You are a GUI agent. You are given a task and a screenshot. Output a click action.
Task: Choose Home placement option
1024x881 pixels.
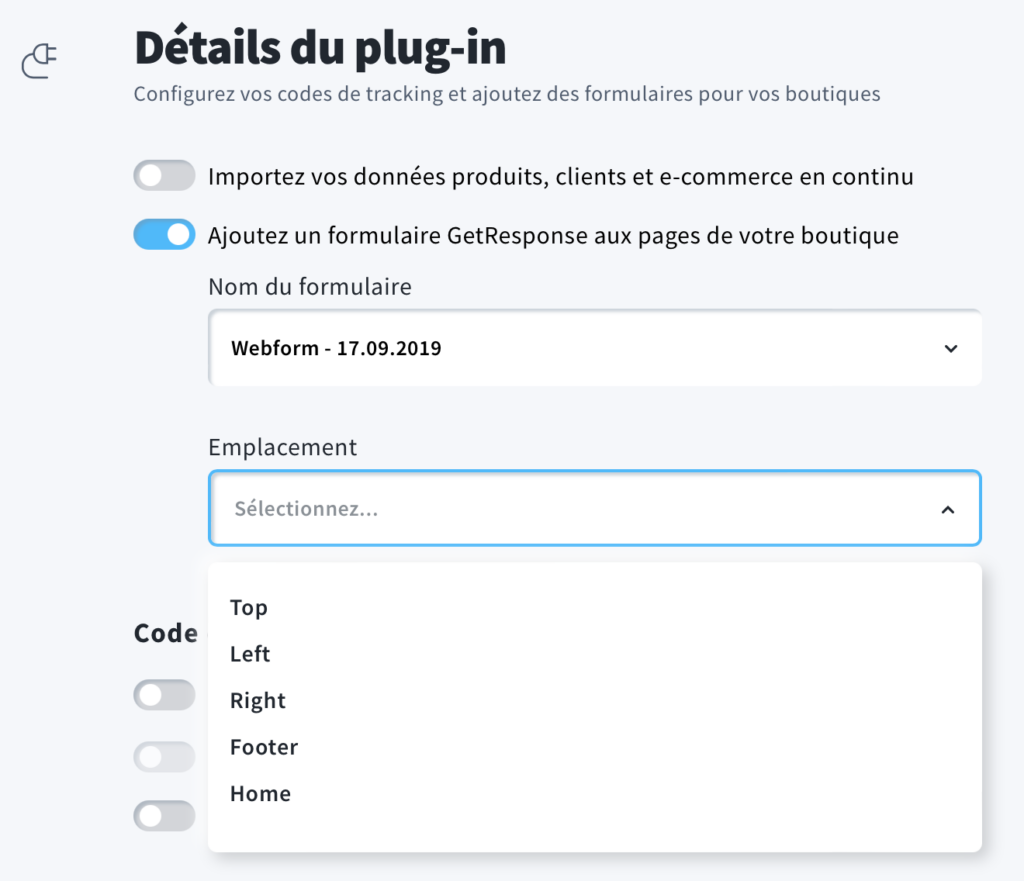tap(260, 793)
